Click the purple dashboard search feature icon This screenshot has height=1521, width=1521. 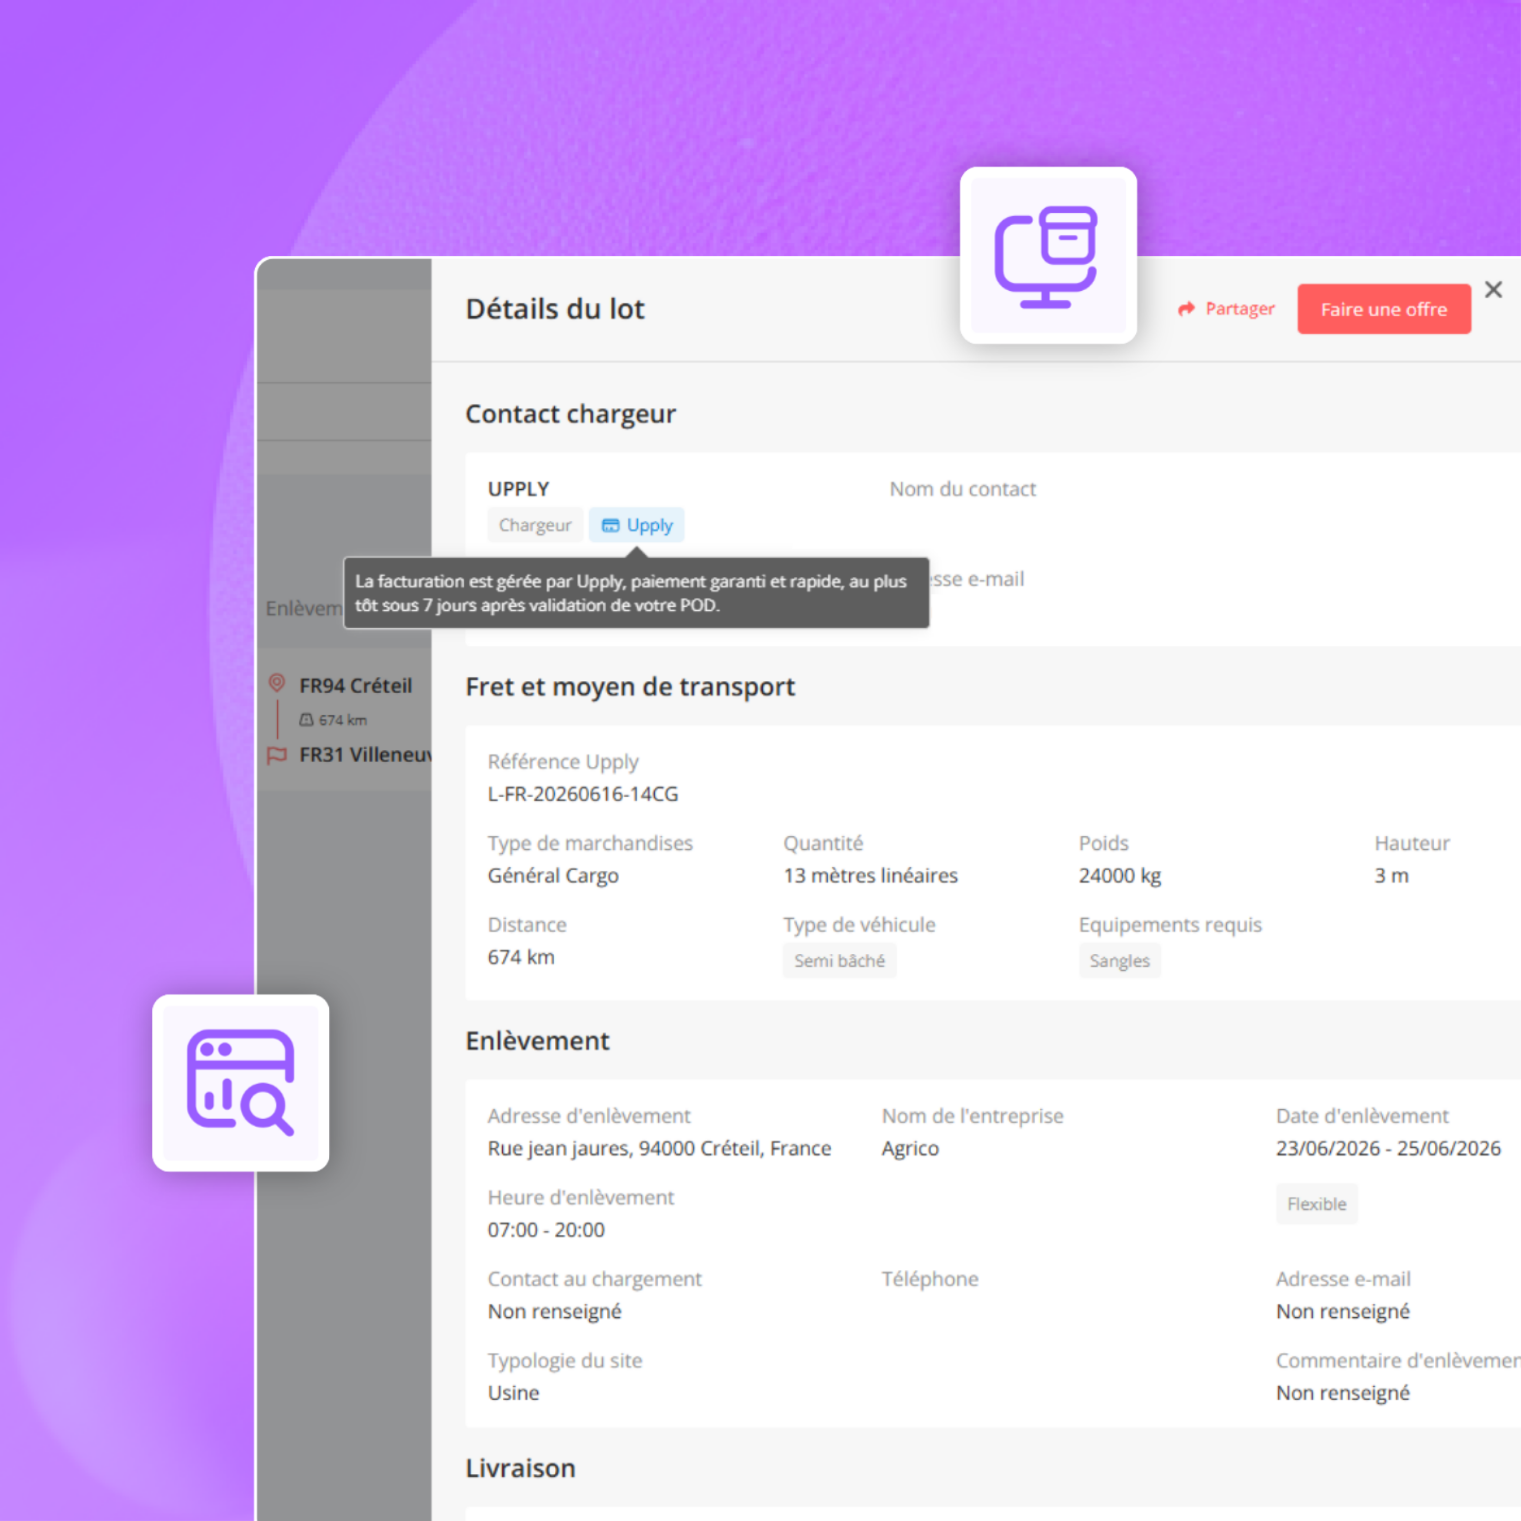[x=241, y=1083]
